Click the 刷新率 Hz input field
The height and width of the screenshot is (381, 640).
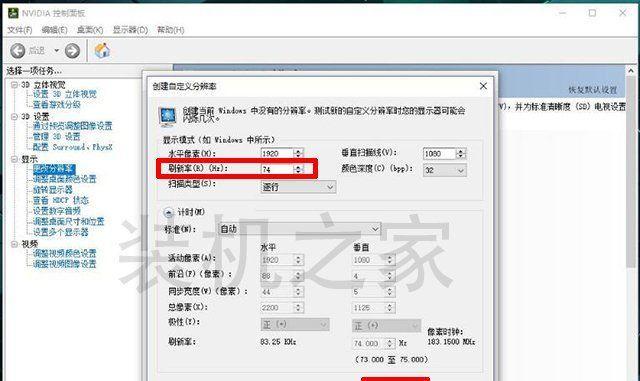point(277,169)
